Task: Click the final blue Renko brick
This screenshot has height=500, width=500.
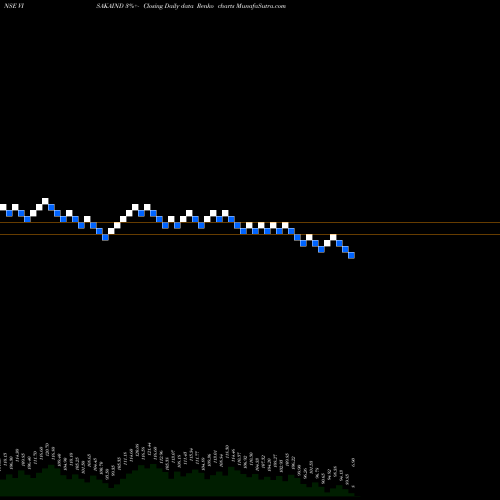Action: 351,255
